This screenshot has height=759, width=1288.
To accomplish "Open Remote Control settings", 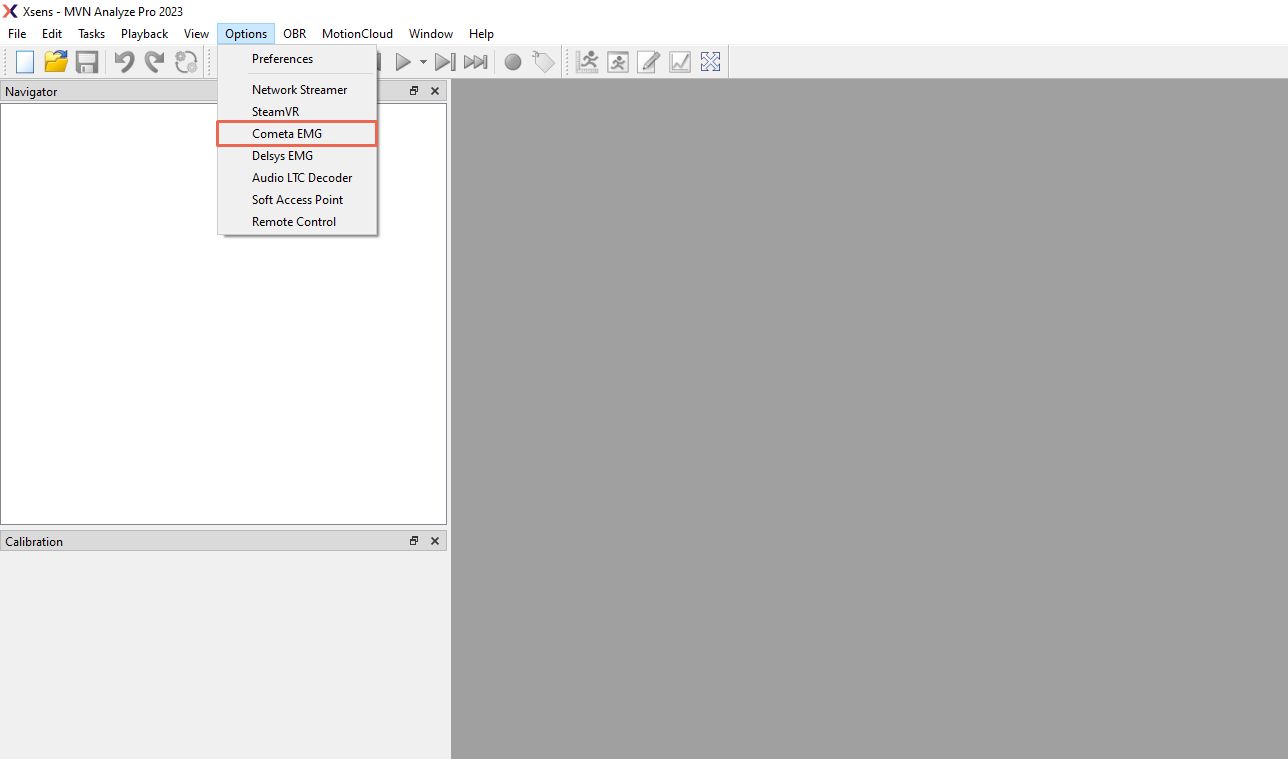I will pos(297,222).
